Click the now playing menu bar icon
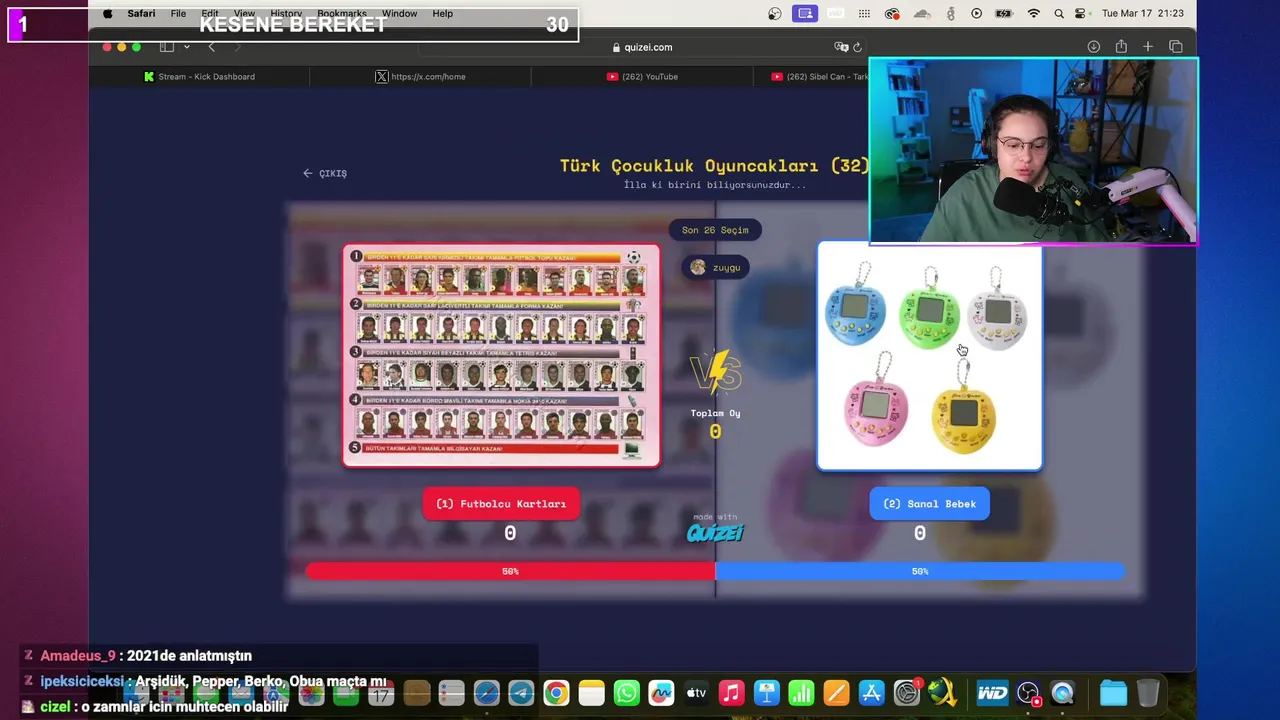The image size is (1280, 720). click(x=976, y=13)
